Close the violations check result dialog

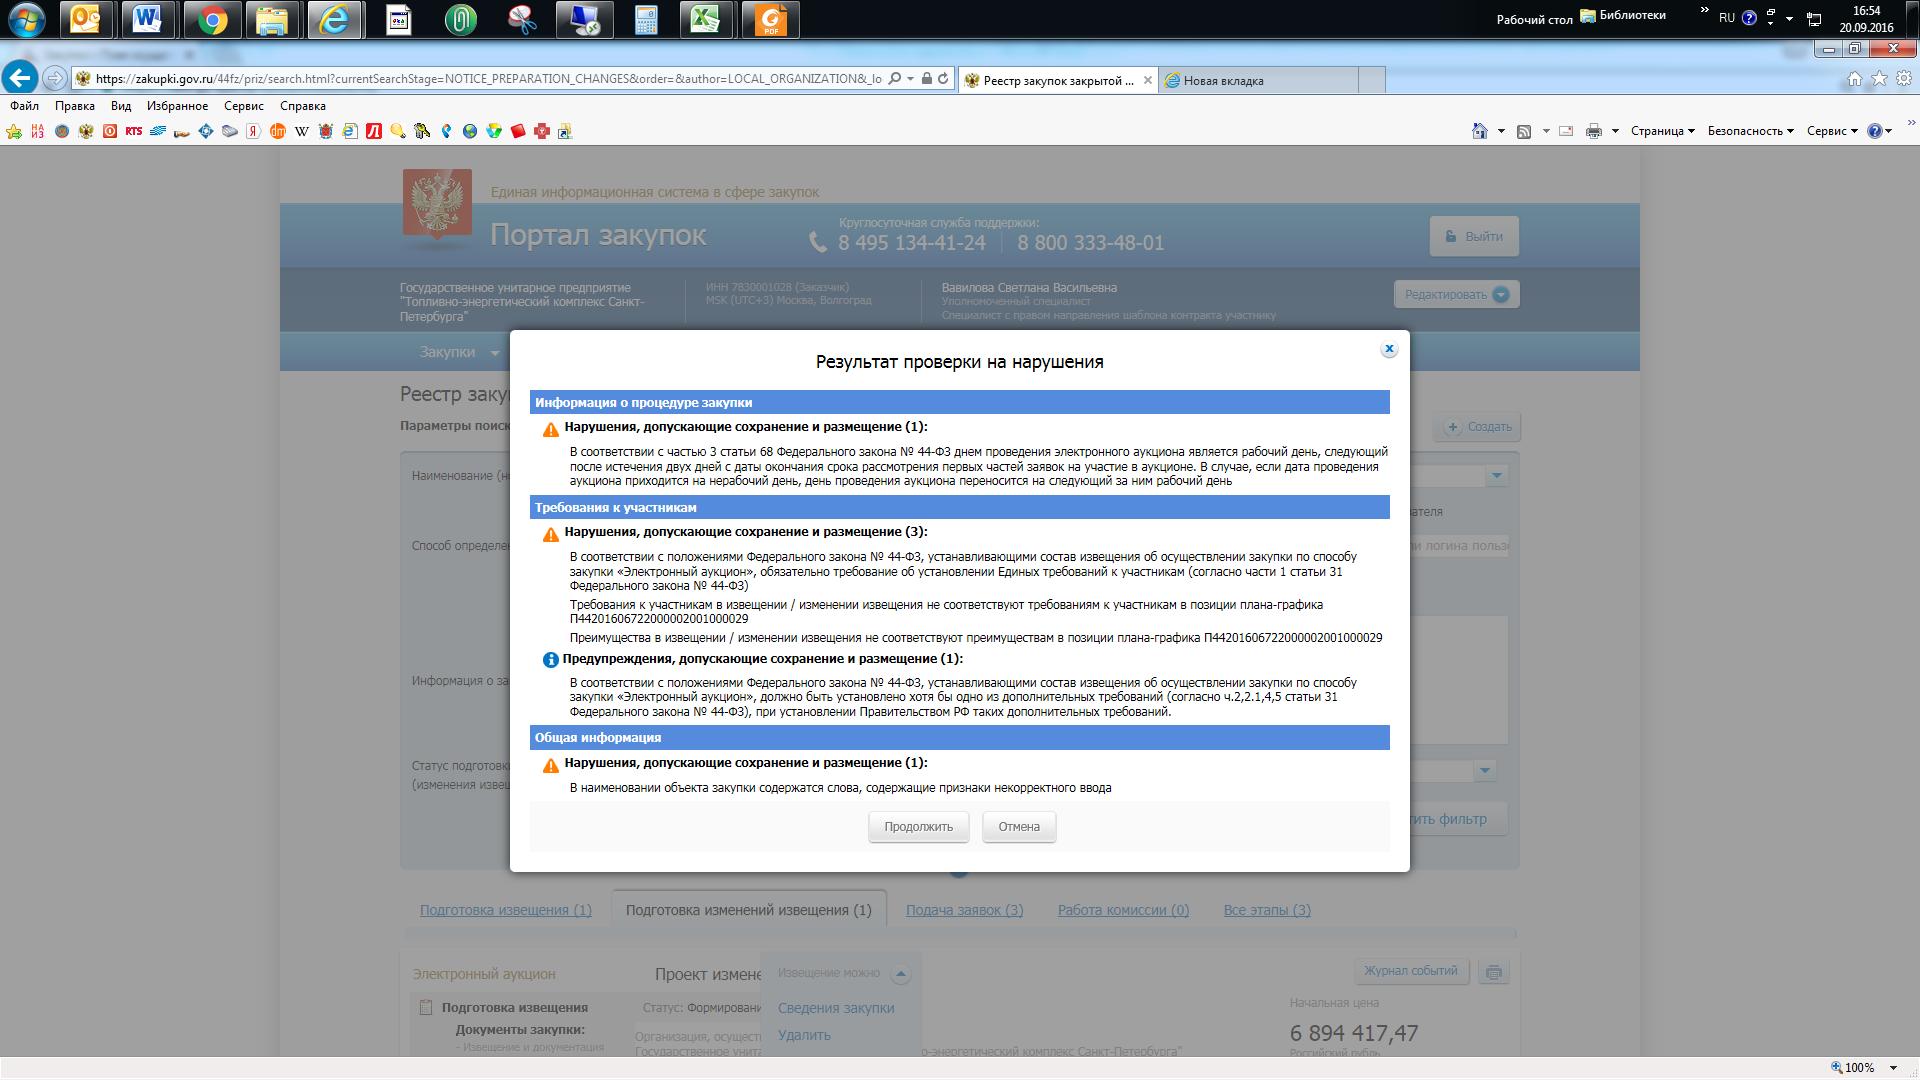(1388, 349)
